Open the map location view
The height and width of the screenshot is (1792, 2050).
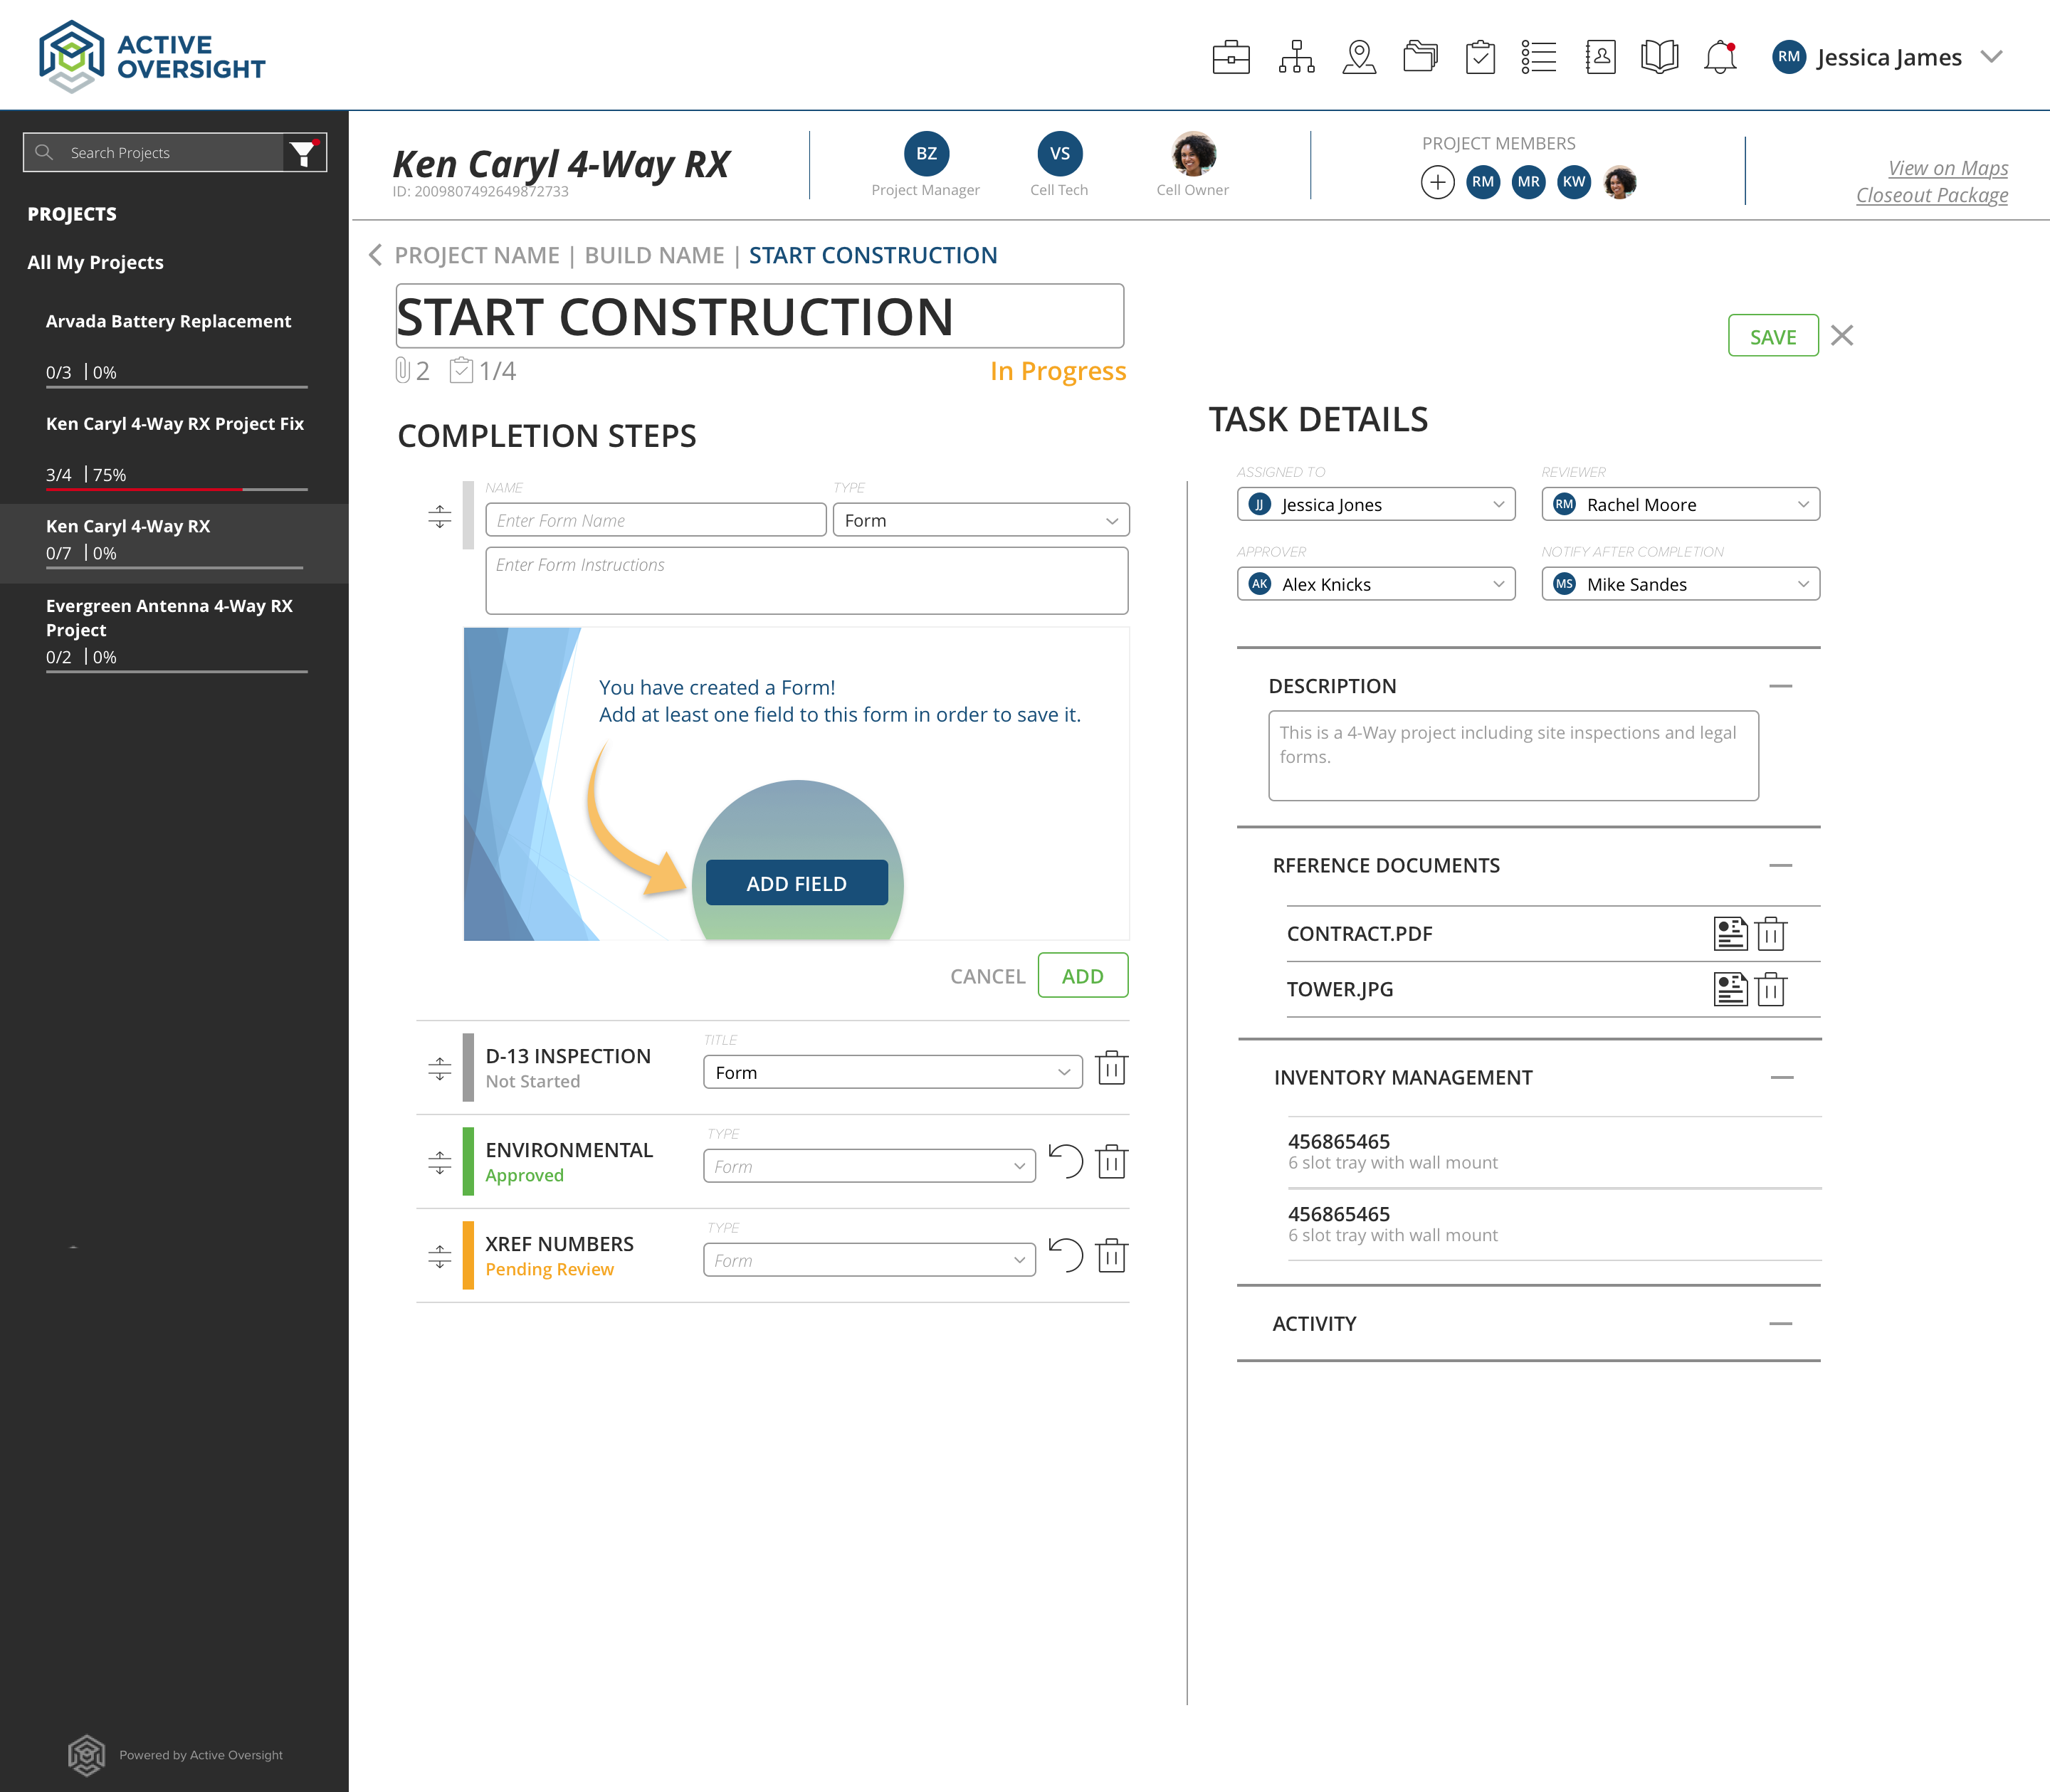tap(1360, 58)
